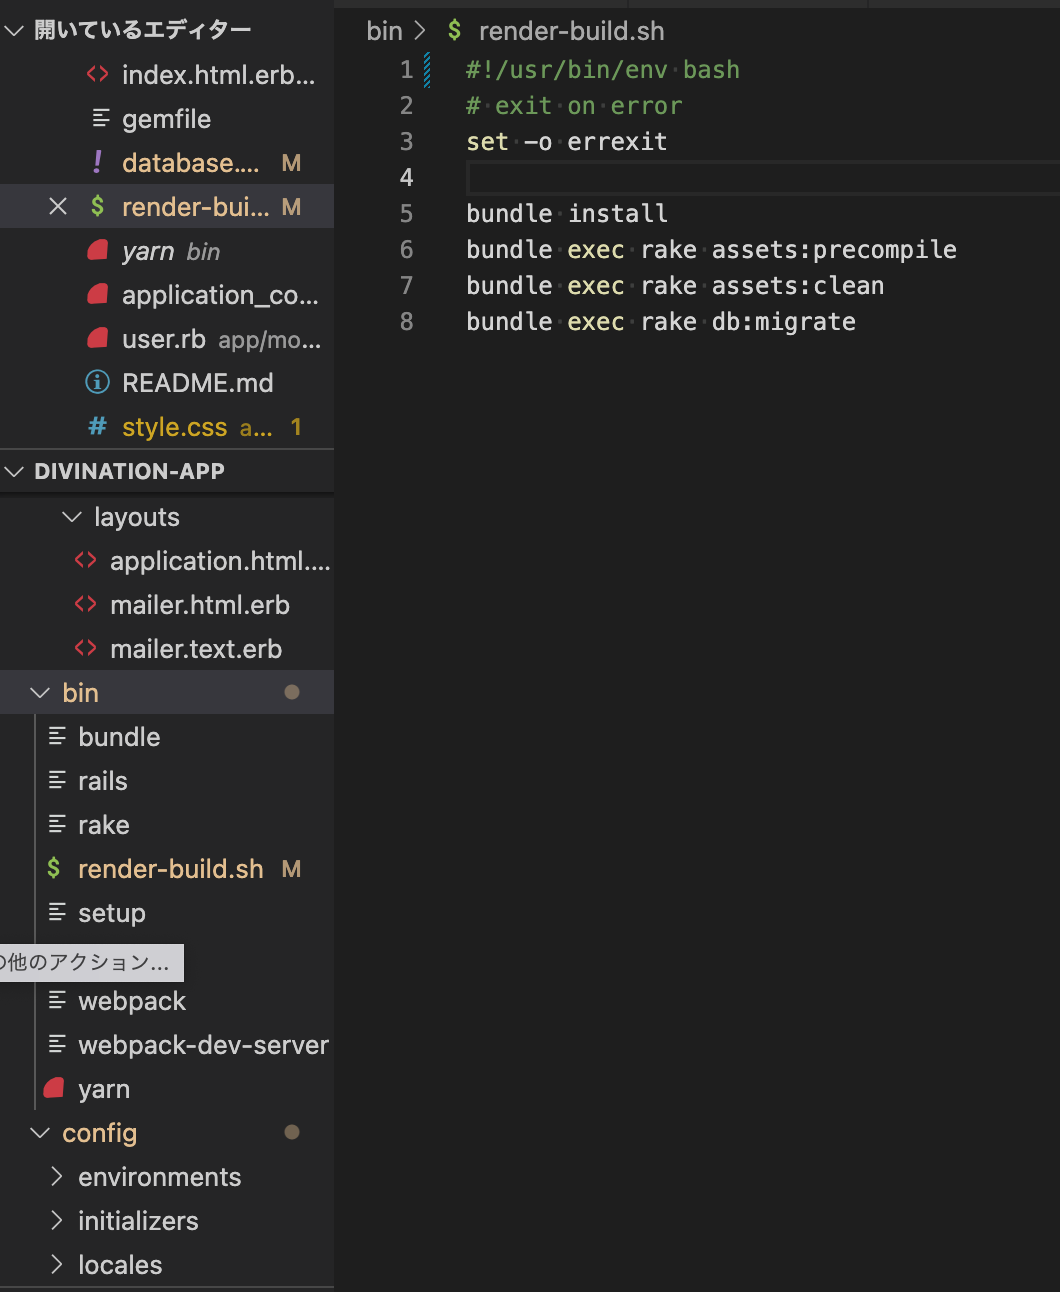The image size is (1060, 1292).
Task: Click the code icon of mailer.text.erb
Action: (x=86, y=649)
